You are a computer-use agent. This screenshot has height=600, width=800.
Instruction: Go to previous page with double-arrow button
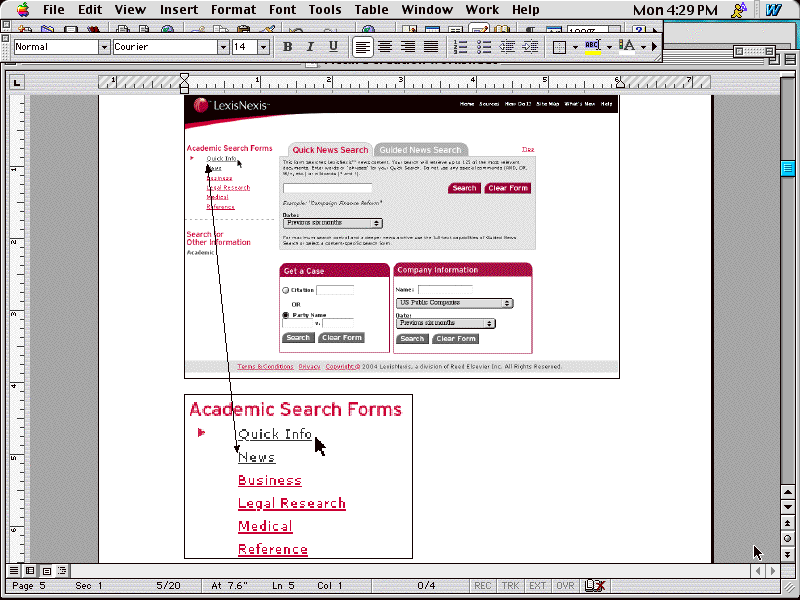coord(787,523)
